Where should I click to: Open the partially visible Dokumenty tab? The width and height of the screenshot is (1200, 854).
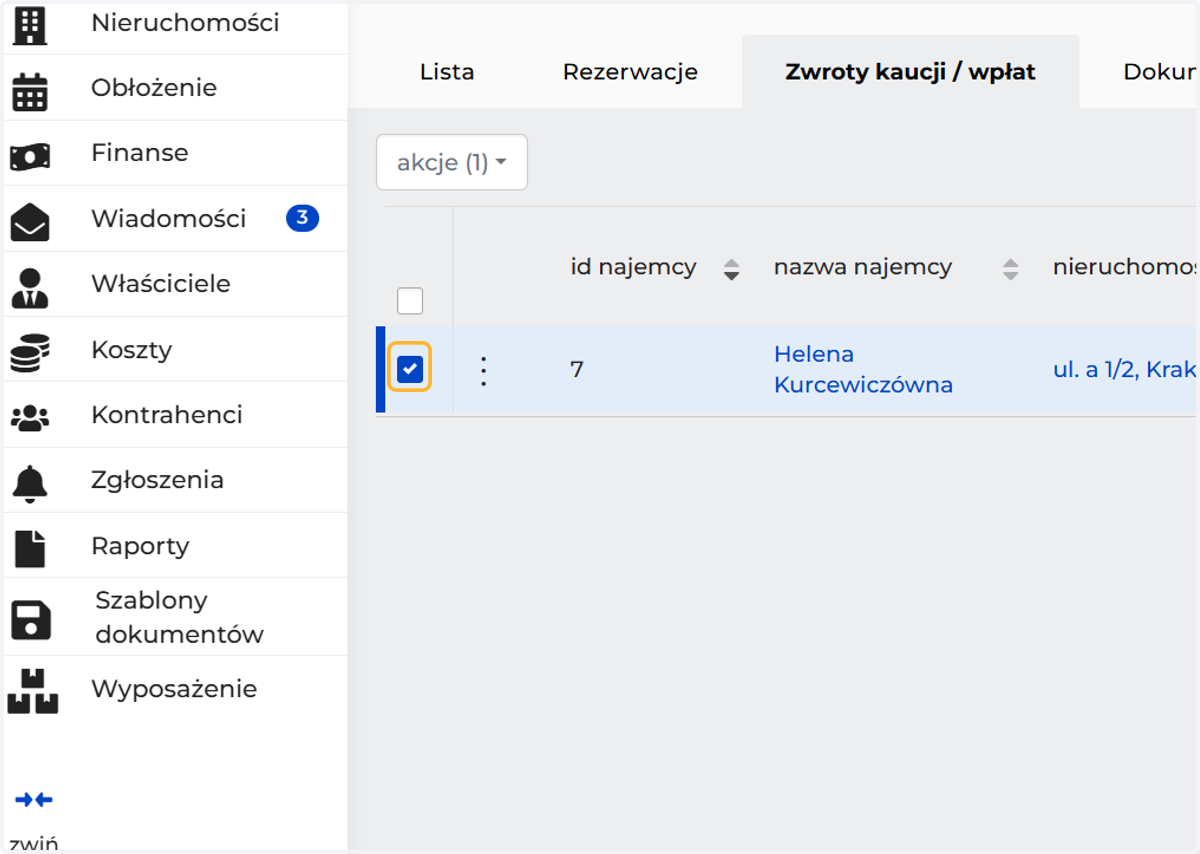point(1160,72)
